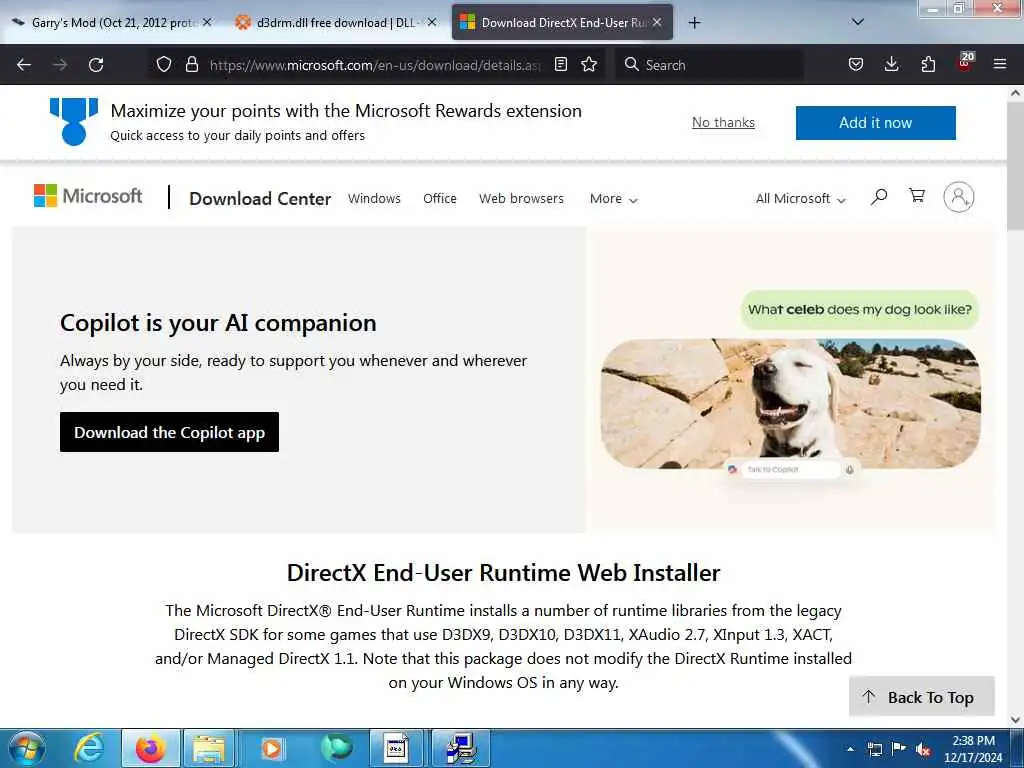
Task: Click the Add it now button
Action: coord(875,123)
